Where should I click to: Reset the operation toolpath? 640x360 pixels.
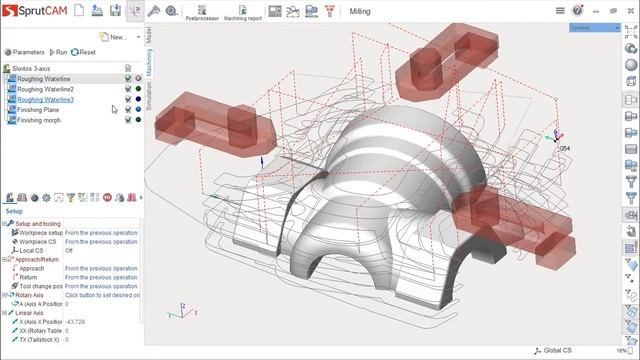click(83, 52)
